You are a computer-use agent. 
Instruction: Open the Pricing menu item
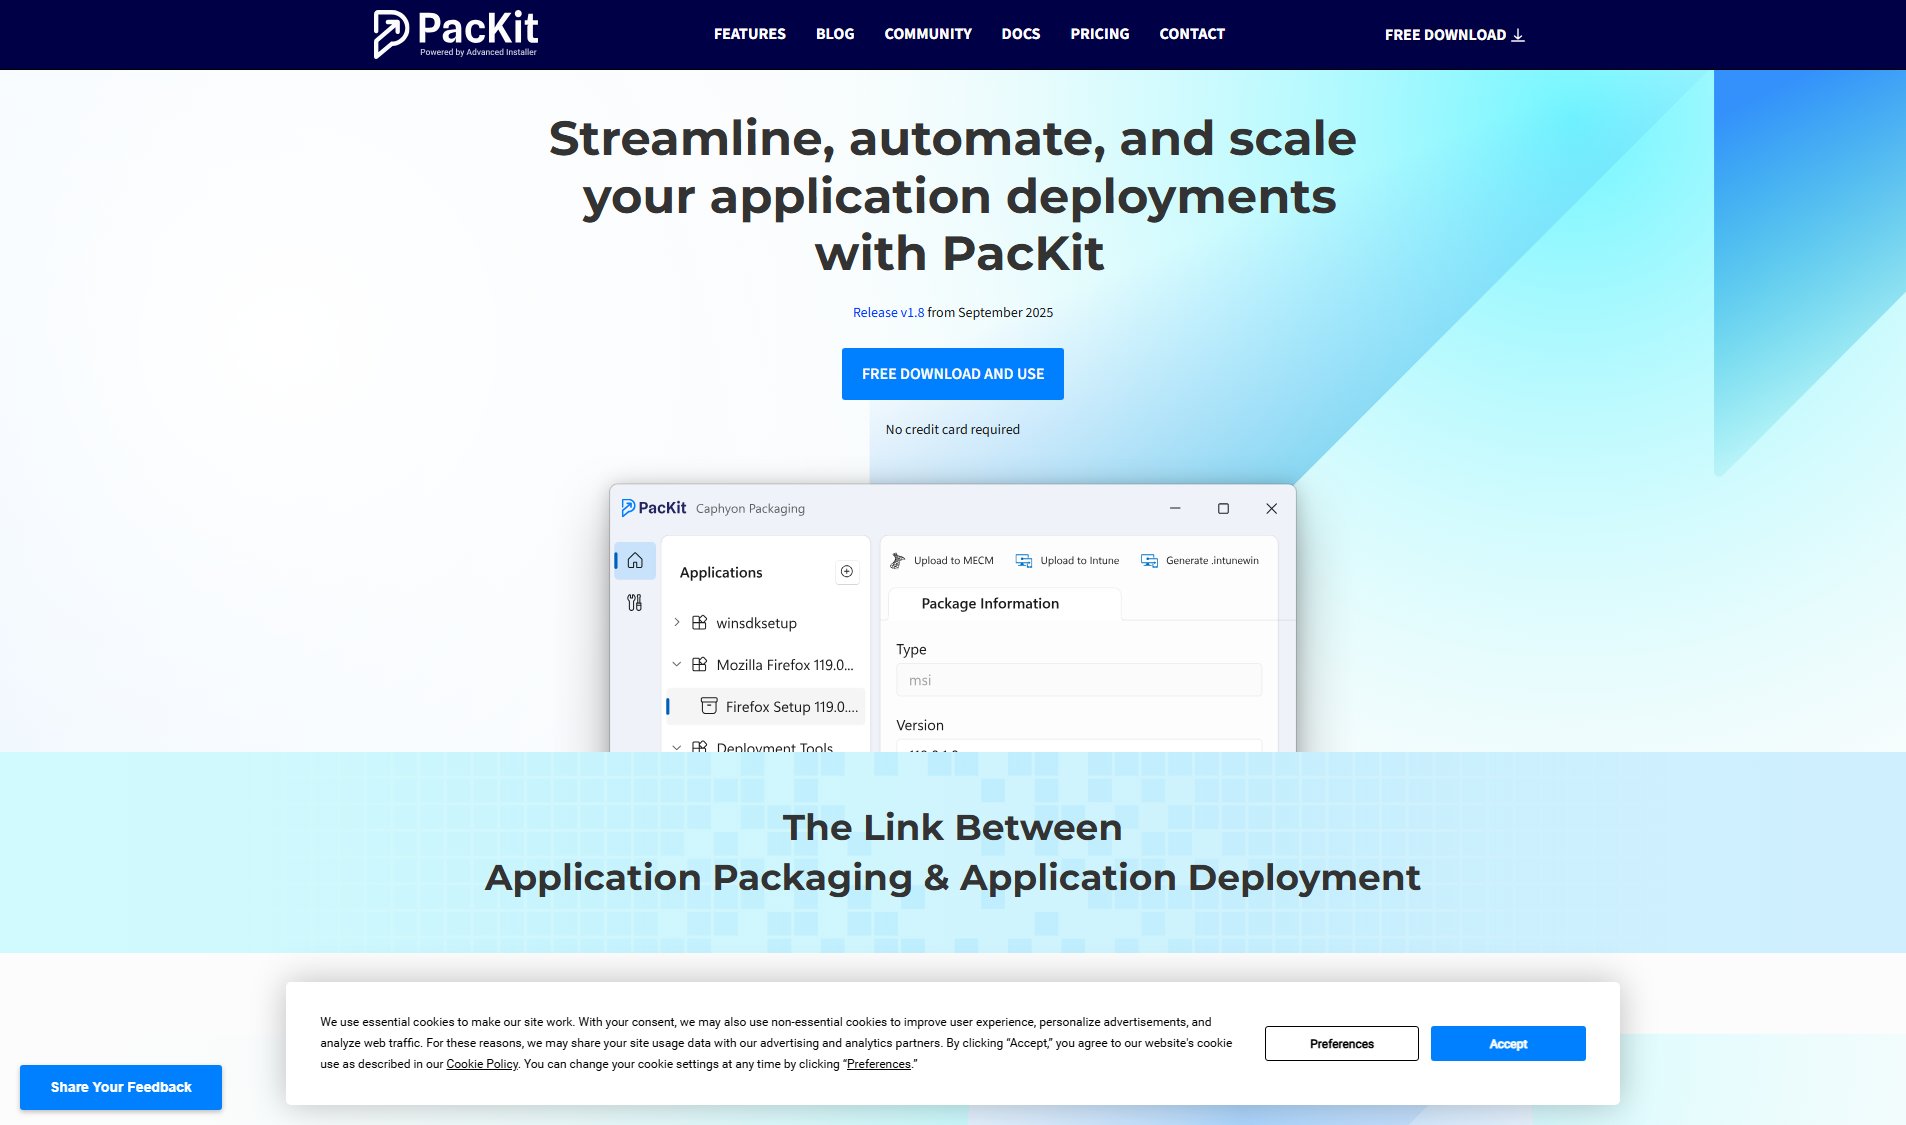click(x=1099, y=34)
